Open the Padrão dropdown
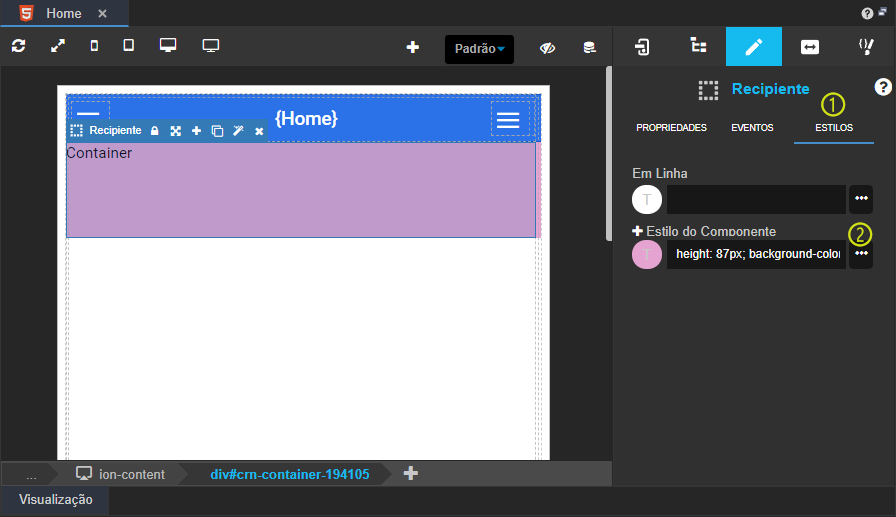896x517 pixels. click(x=479, y=49)
